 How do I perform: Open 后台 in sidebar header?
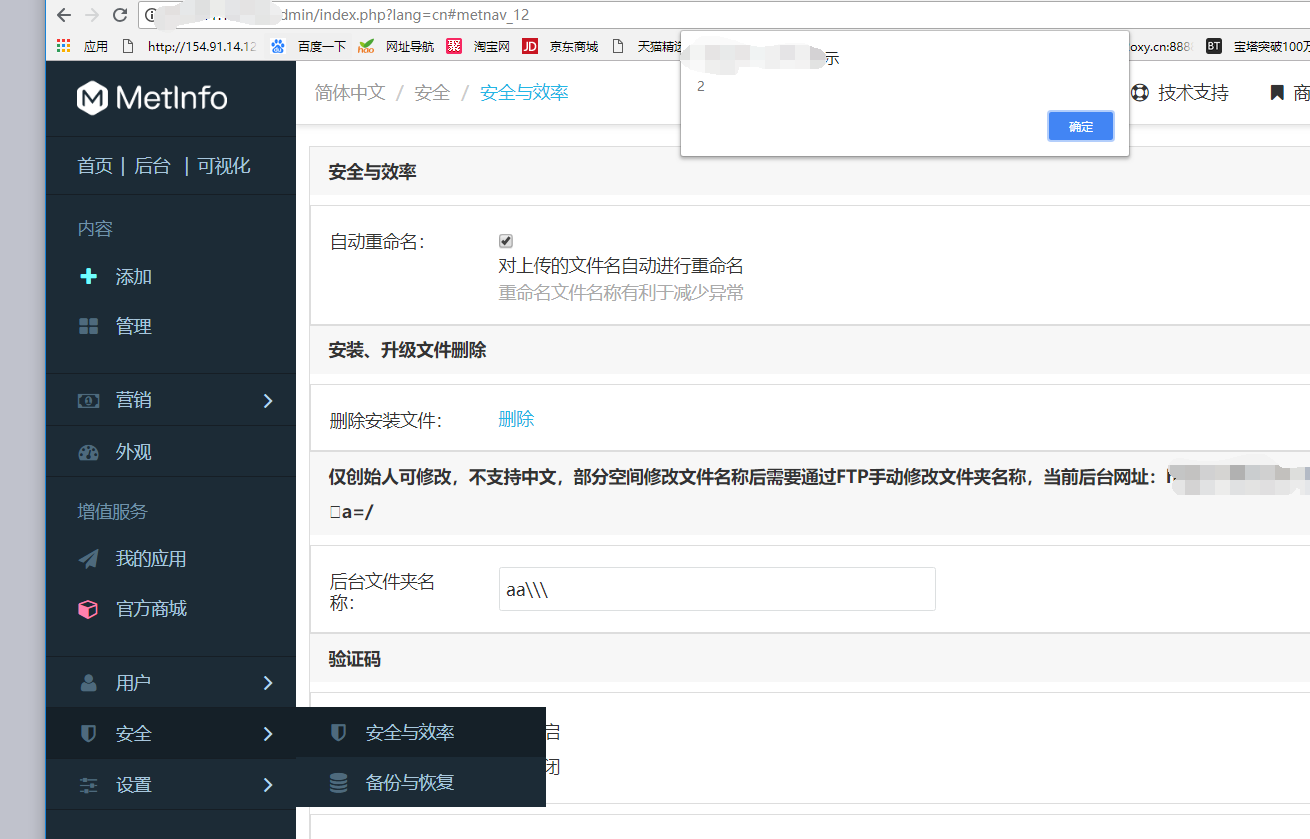[152, 166]
